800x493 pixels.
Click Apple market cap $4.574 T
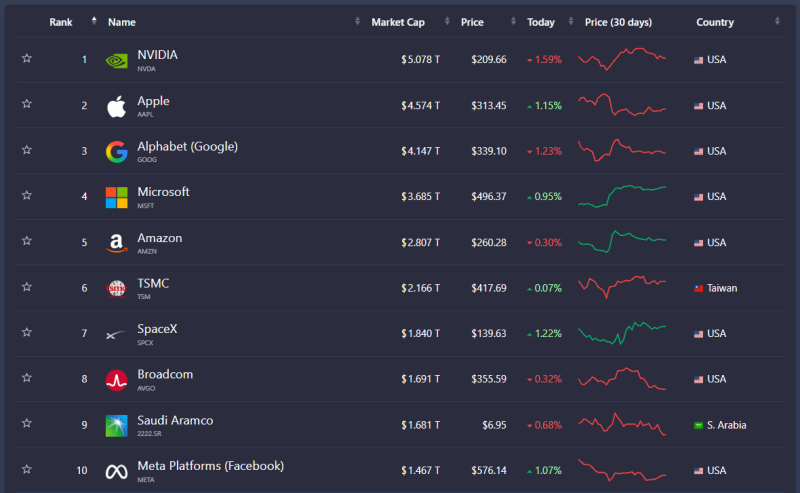pos(420,106)
